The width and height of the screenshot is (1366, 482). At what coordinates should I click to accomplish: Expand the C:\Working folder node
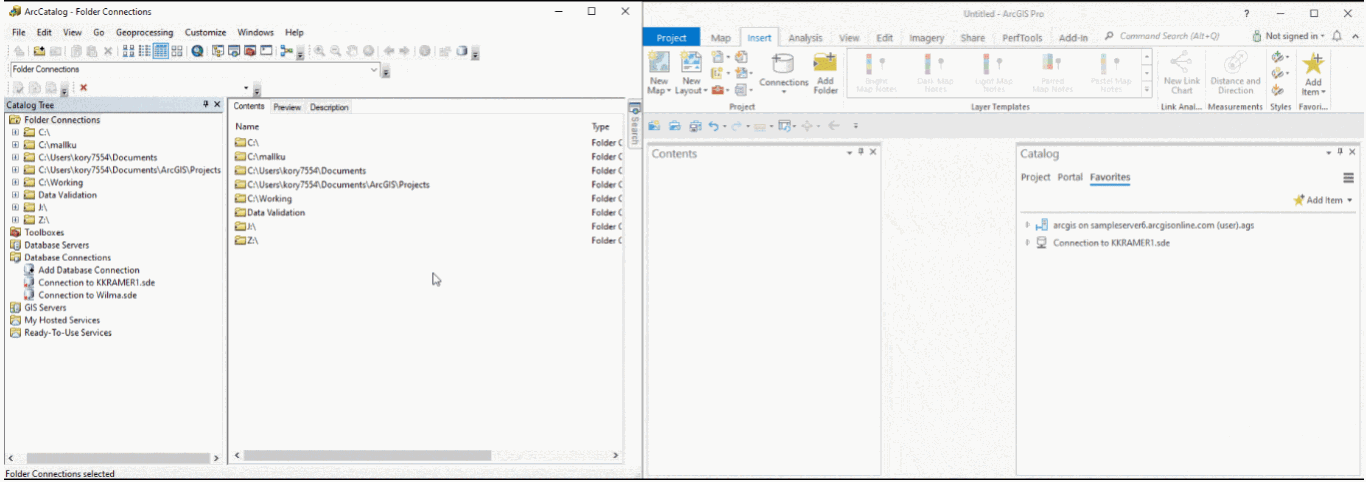pyautogui.click(x=15, y=183)
